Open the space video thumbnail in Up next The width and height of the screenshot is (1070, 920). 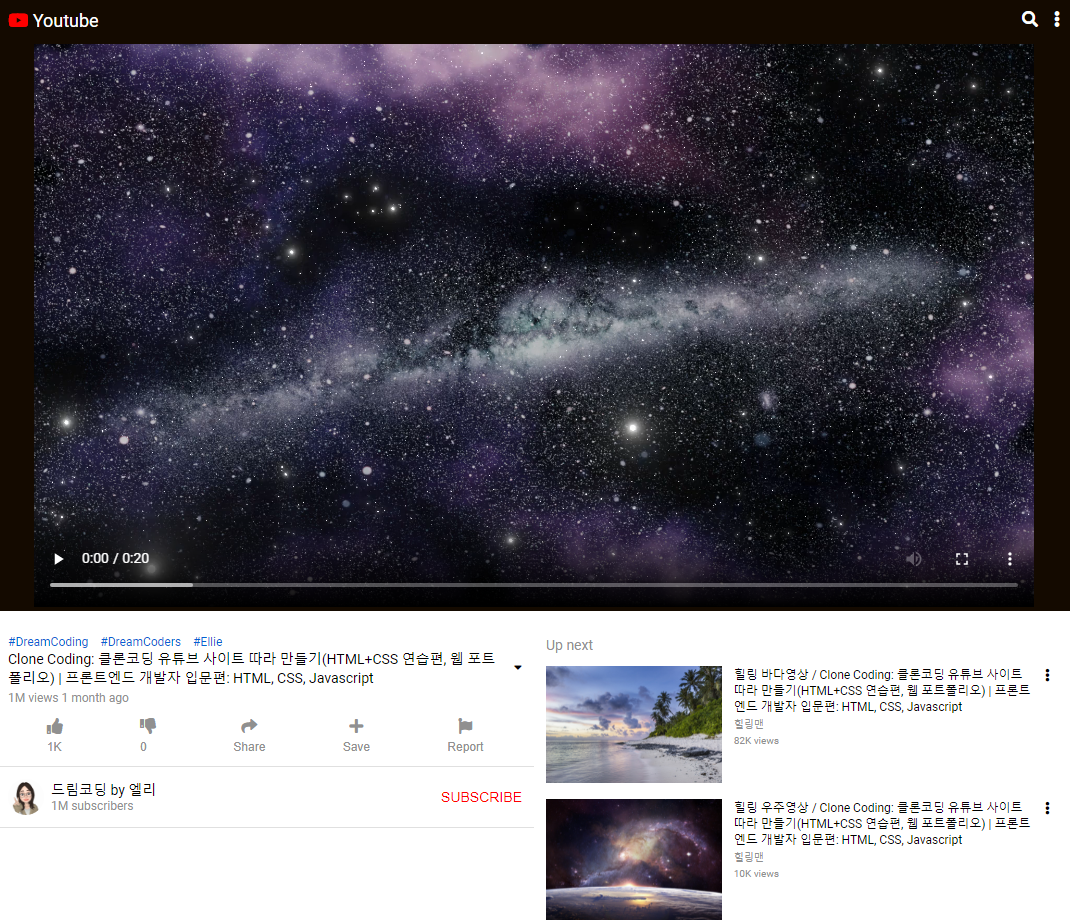633,859
